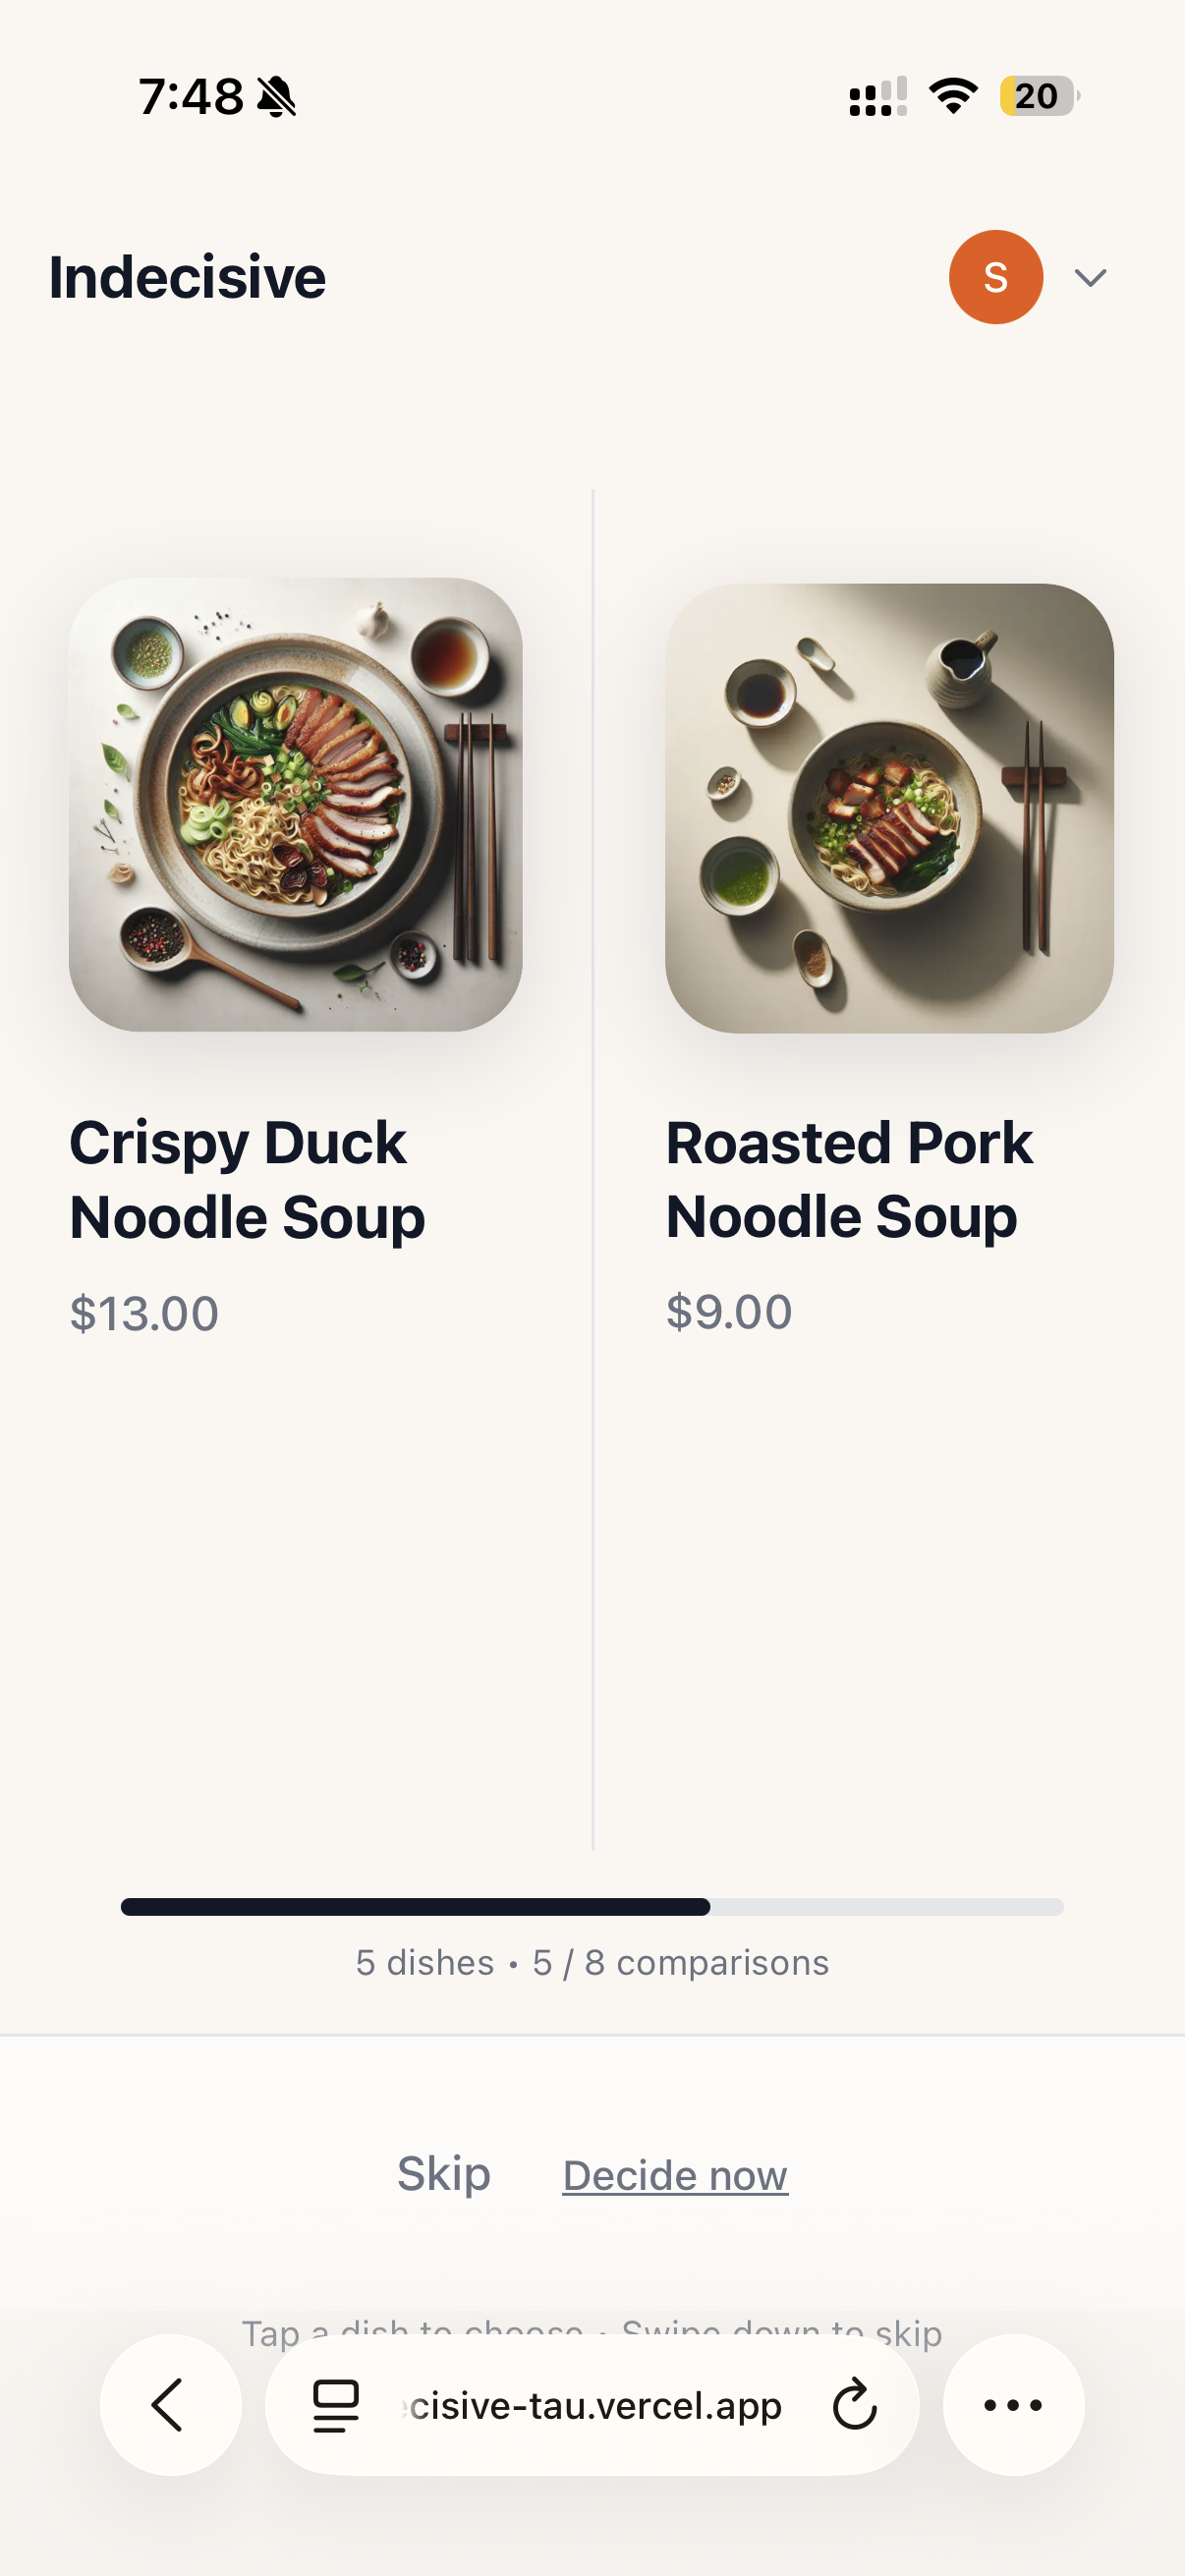Viewport: 1185px width, 2576px height.
Task: Tap the Wi-Fi status icon
Action: pyautogui.click(x=953, y=96)
